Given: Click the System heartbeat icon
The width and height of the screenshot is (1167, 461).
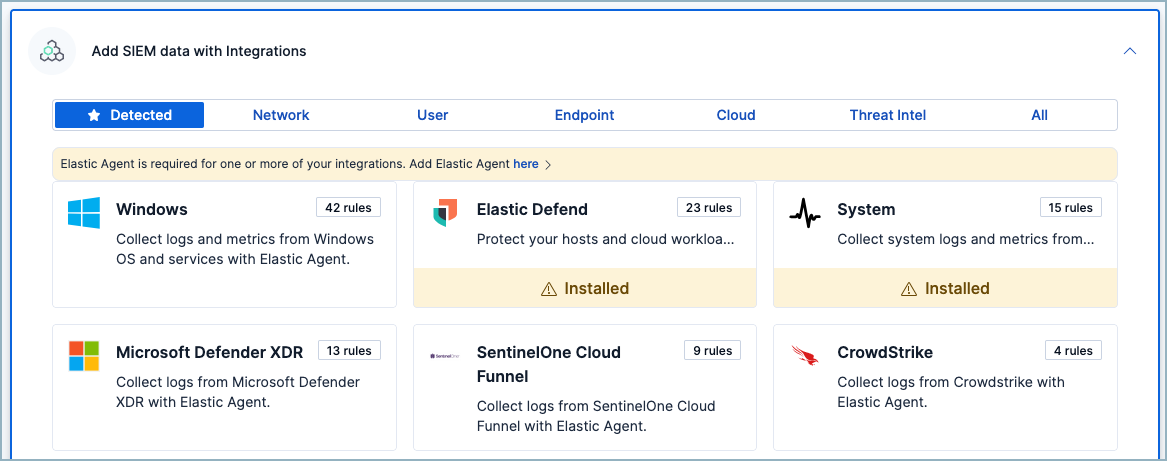Looking at the screenshot, I should click(805, 212).
